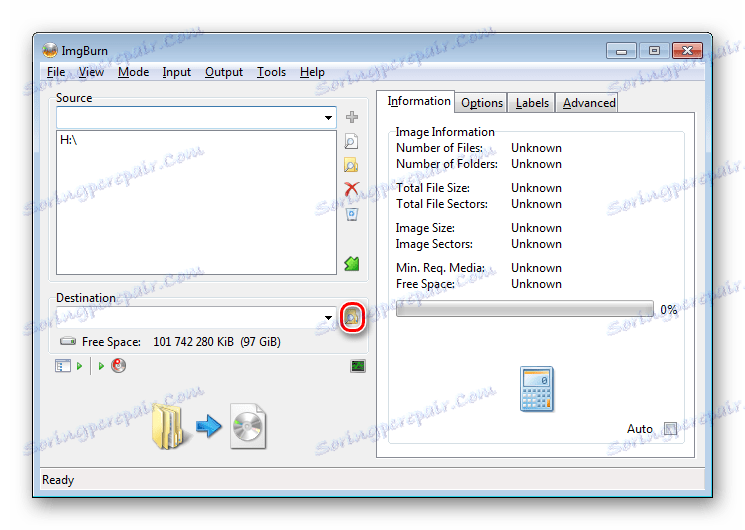Click the green arrow next to the red disc

[x=101, y=366]
